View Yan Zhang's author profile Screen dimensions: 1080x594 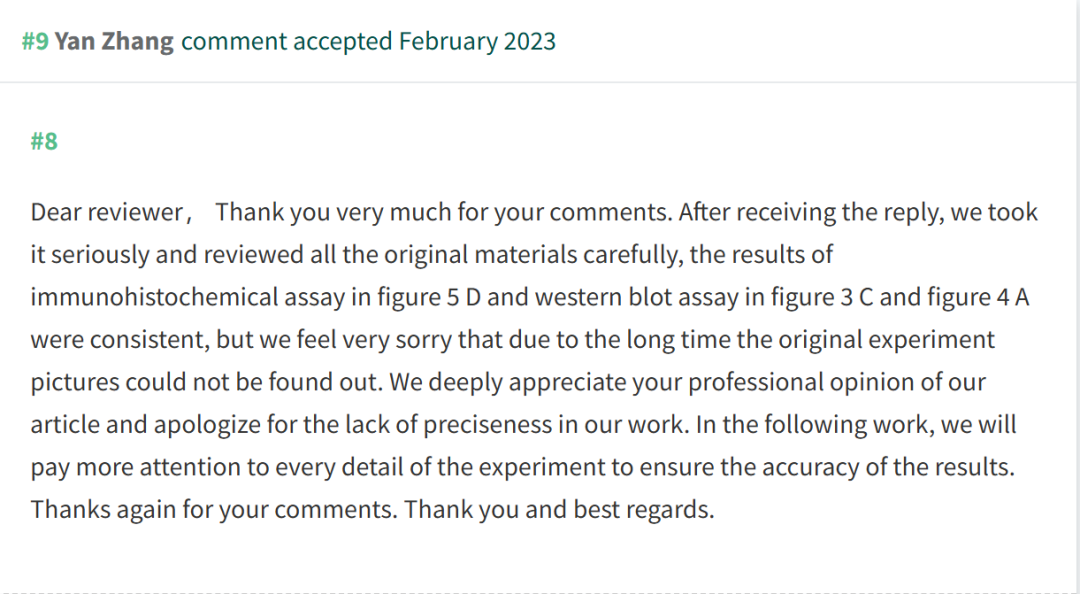[x=114, y=41]
